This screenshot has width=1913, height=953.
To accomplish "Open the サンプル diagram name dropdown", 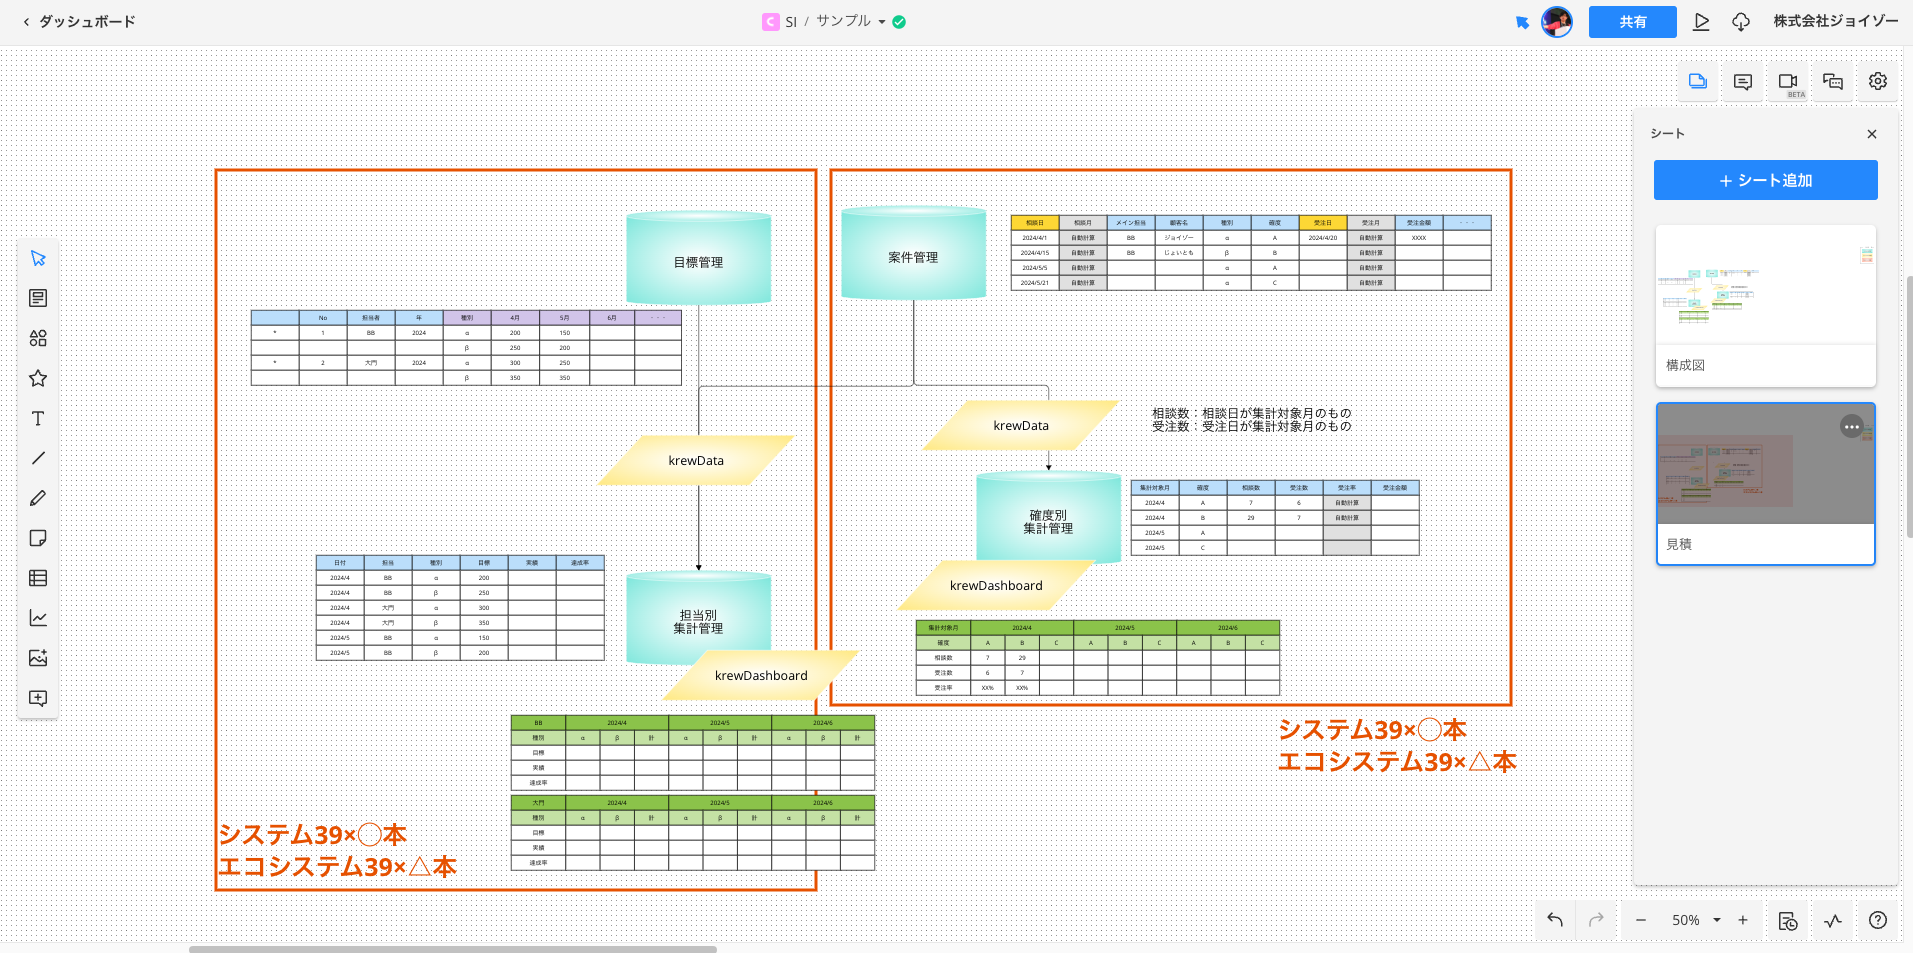I will pos(881,22).
